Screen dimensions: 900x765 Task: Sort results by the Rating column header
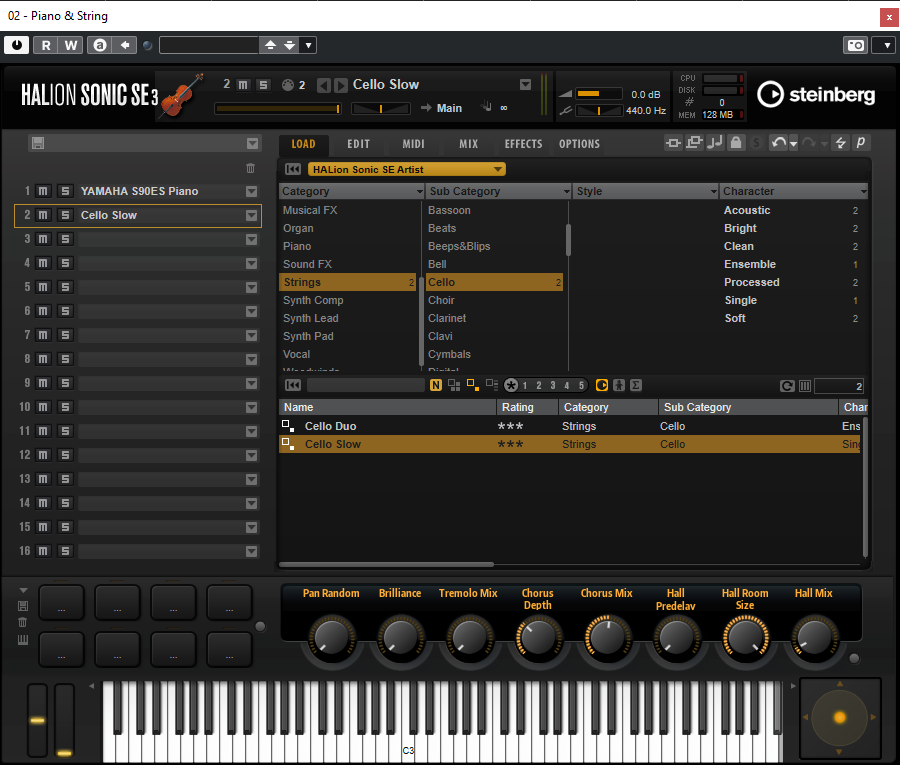click(526, 407)
